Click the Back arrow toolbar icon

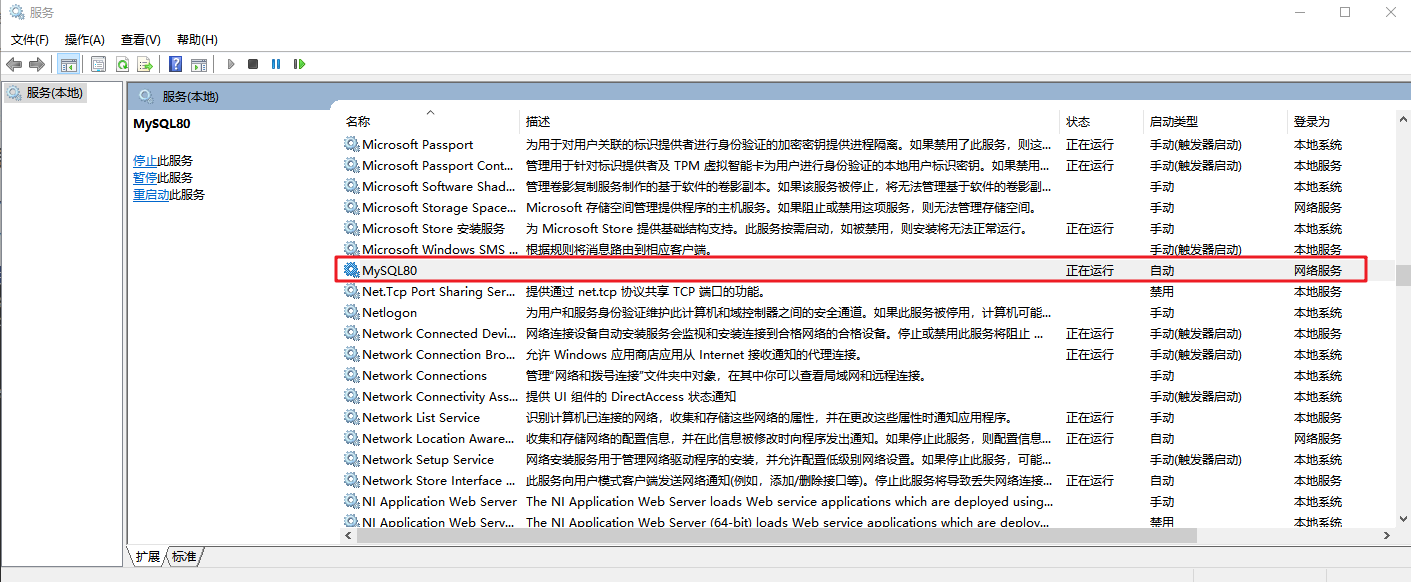click(14, 64)
